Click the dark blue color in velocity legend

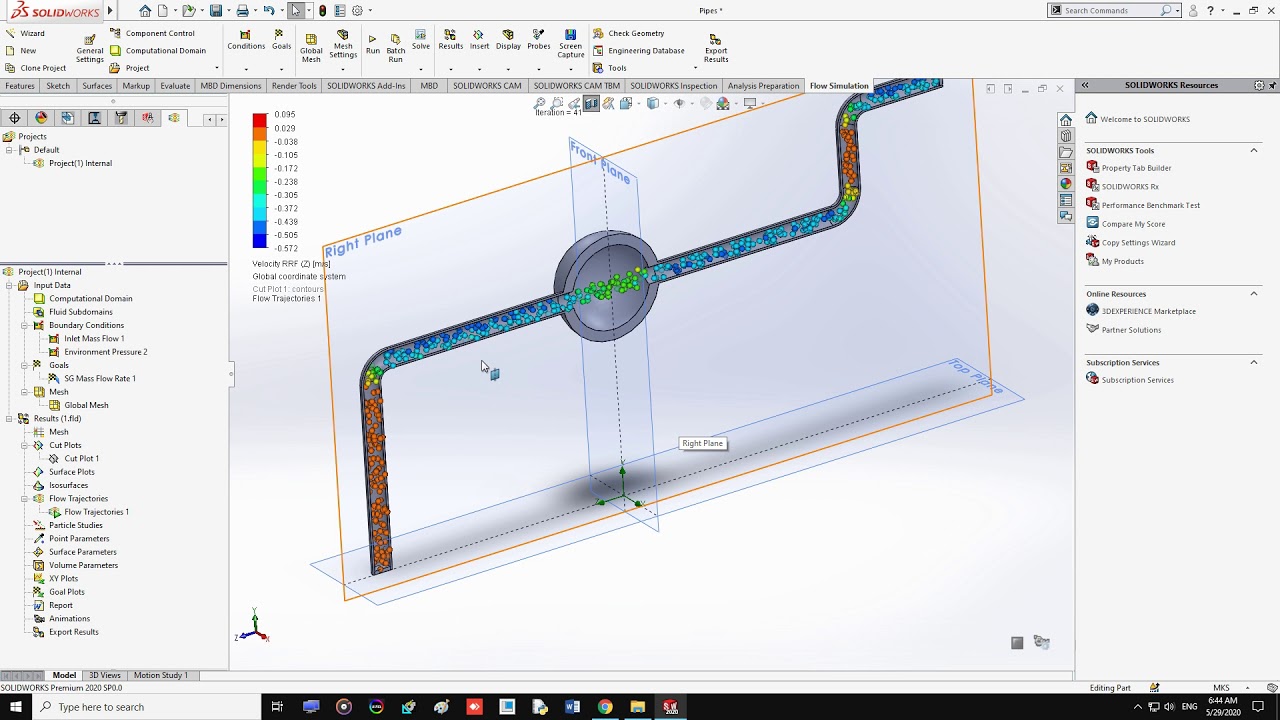pyautogui.click(x=260, y=240)
